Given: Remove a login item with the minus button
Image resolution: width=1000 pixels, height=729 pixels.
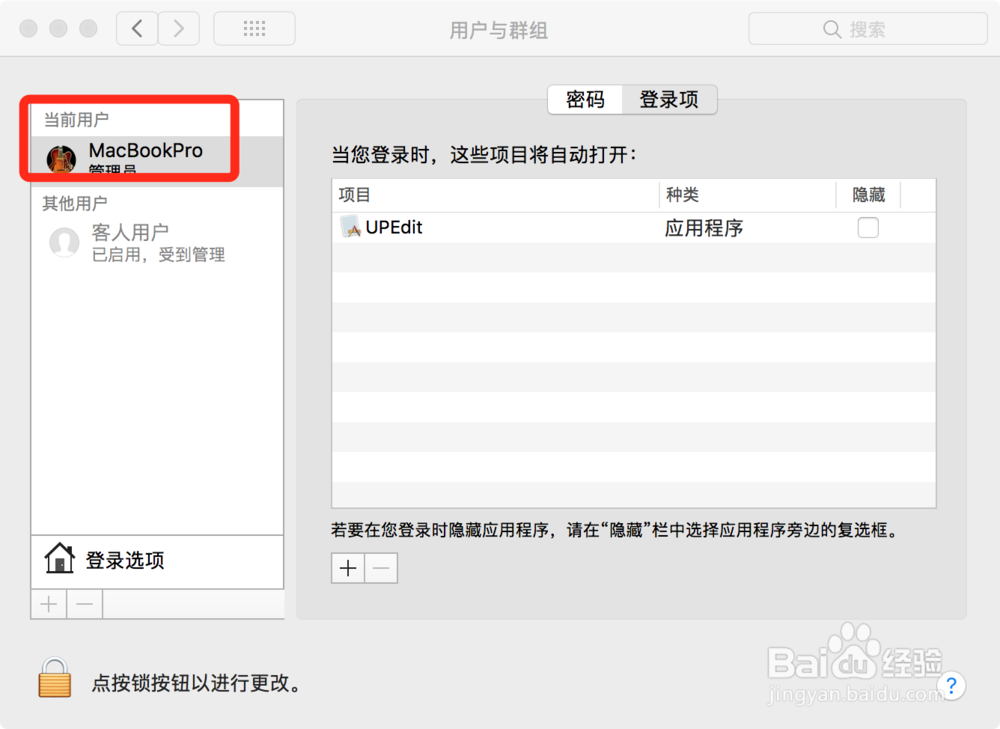Looking at the screenshot, I should [381, 568].
